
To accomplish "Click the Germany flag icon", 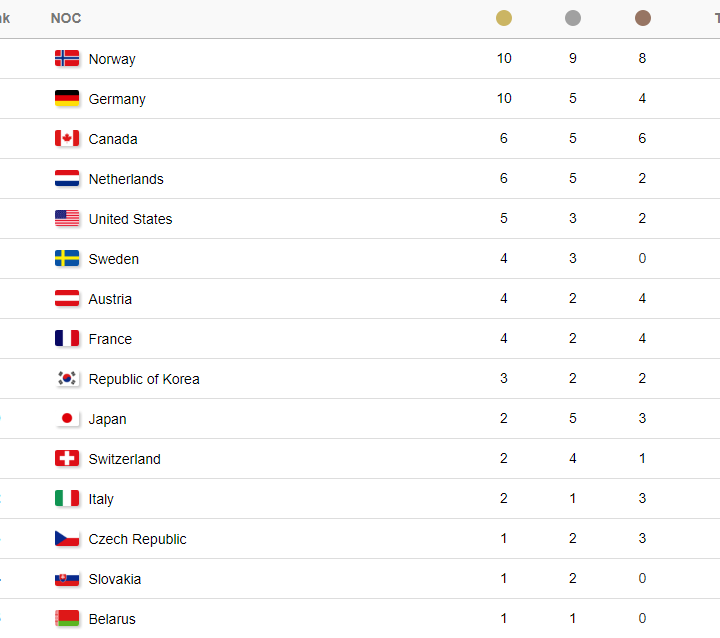I will point(67,98).
